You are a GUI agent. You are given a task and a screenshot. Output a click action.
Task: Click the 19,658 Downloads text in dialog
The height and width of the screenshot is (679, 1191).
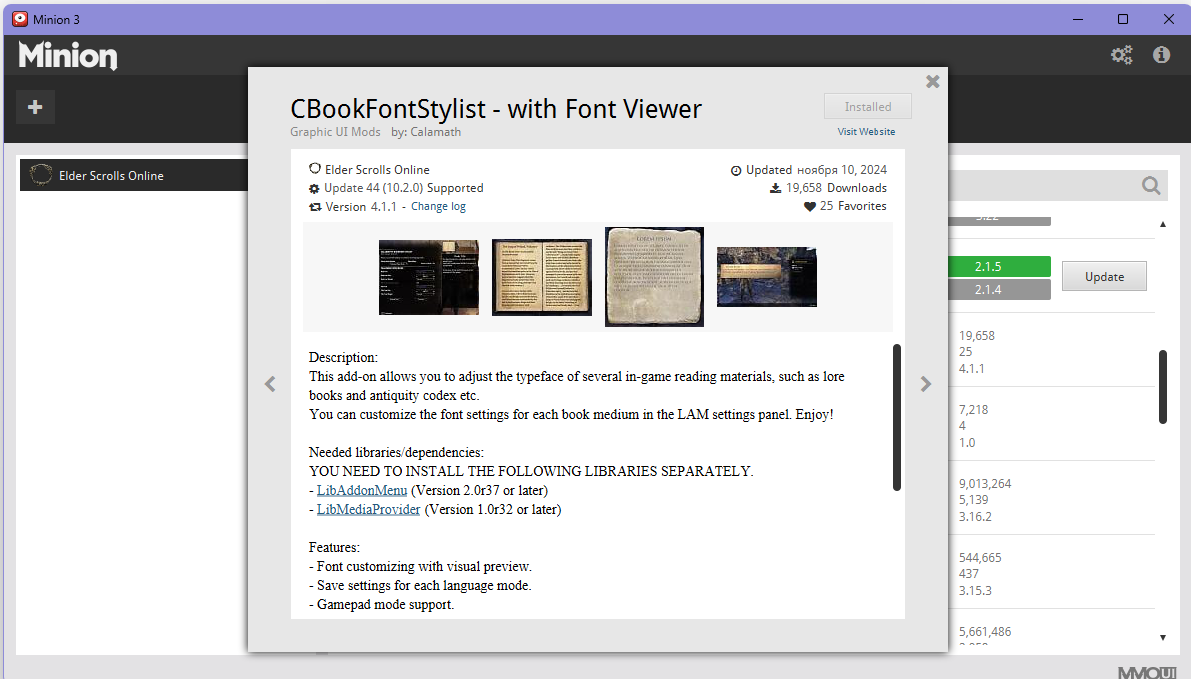click(x=836, y=188)
